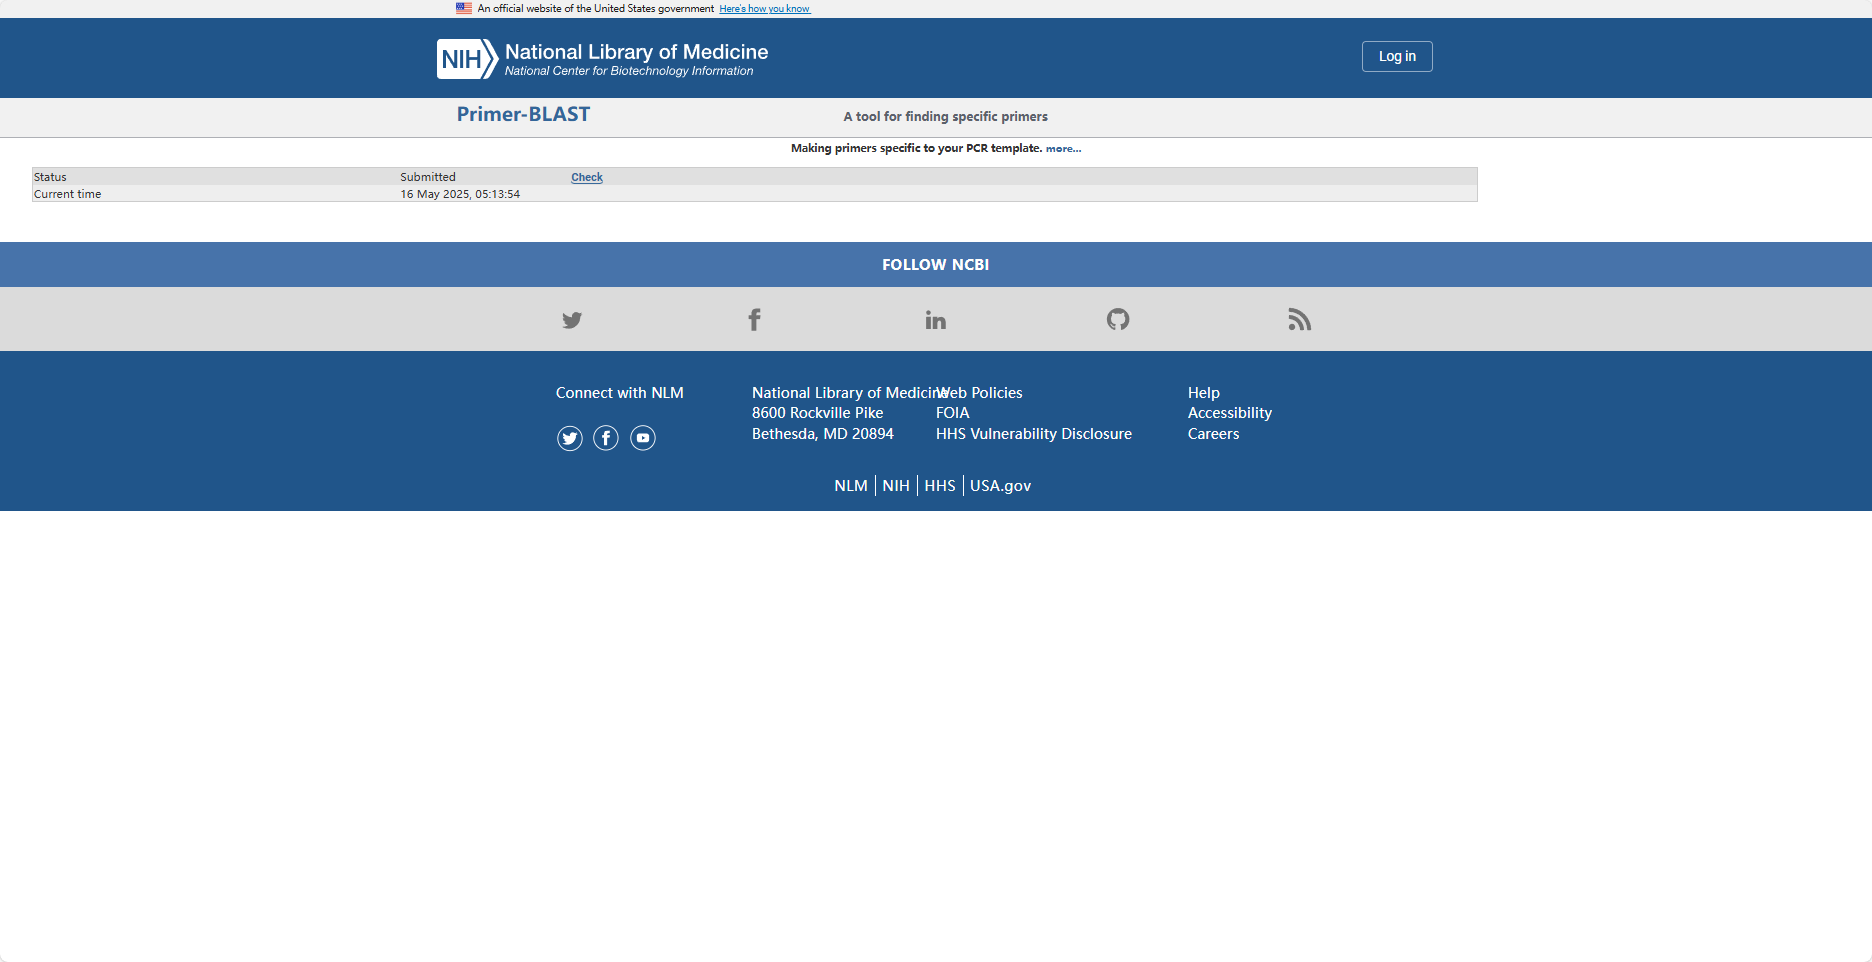Click the NLM link in bottom footer
This screenshot has height=962, width=1872.
coord(851,485)
